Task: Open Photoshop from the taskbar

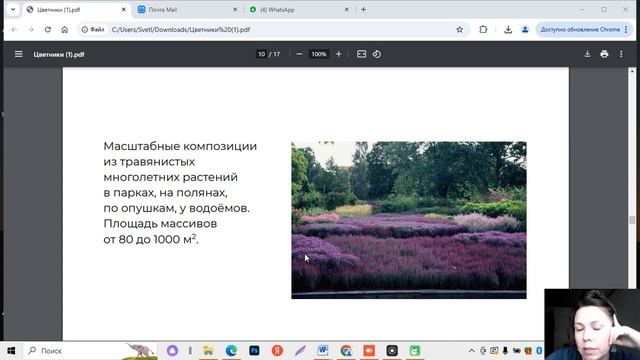Action: coord(254,351)
